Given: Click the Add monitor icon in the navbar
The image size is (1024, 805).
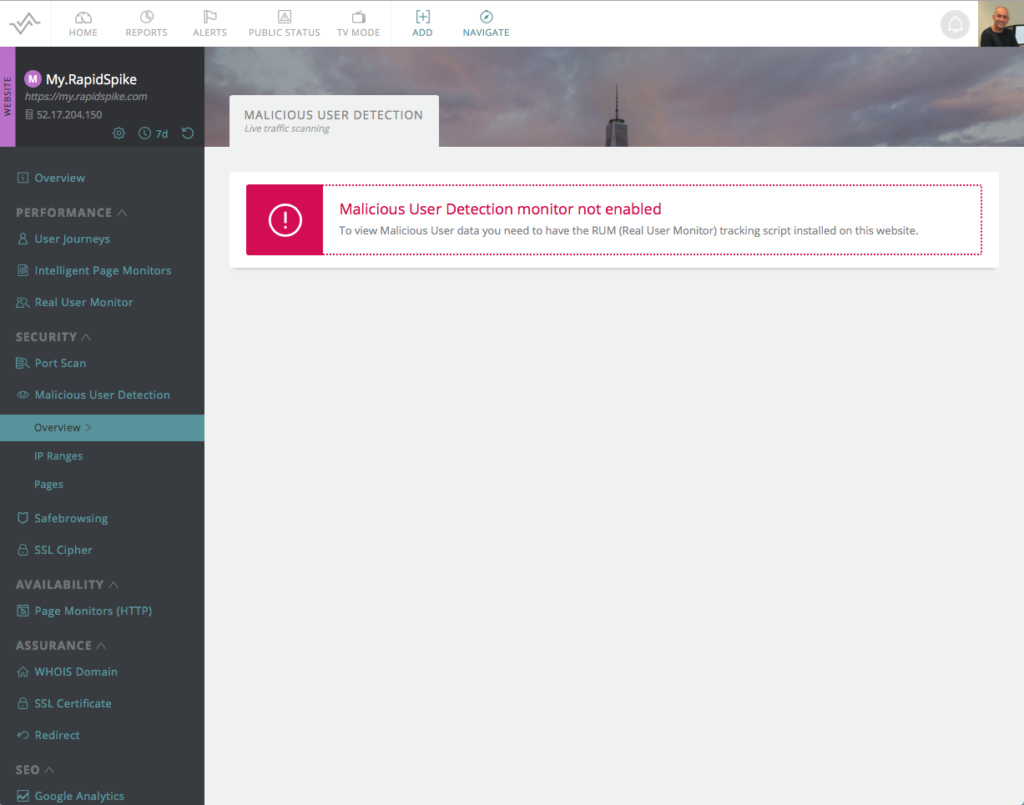Looking at the screenshot, I should pyautogui.click(x=422, y=23).
